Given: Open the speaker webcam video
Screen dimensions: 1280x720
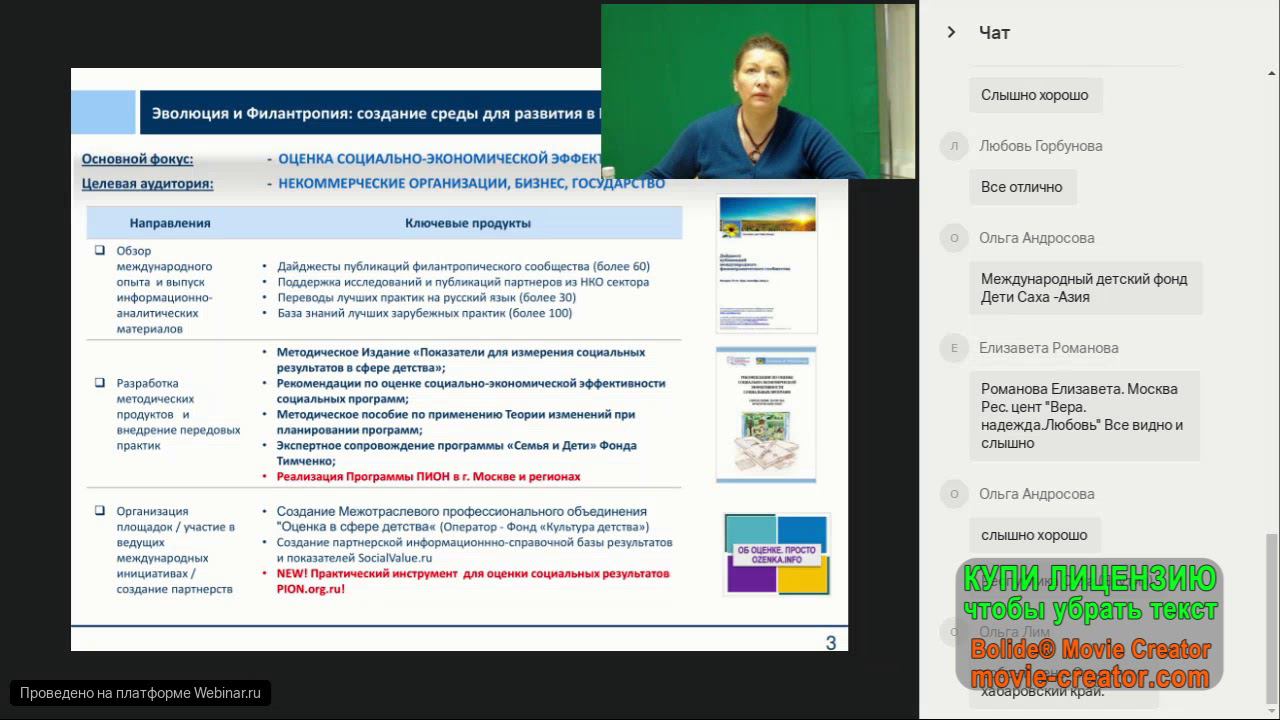Looking at the screenshot, I should coord(758,92).
